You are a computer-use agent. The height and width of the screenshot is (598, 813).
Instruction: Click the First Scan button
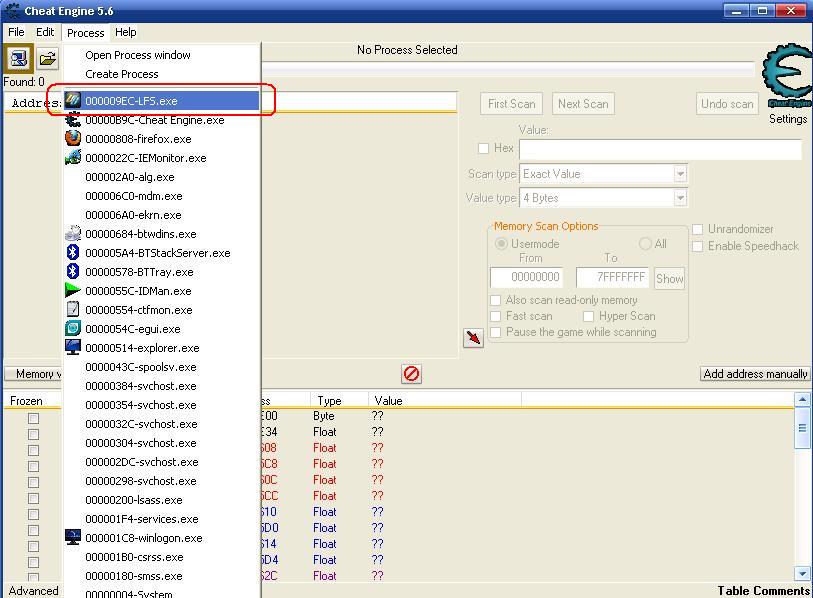tap(511, 104)
